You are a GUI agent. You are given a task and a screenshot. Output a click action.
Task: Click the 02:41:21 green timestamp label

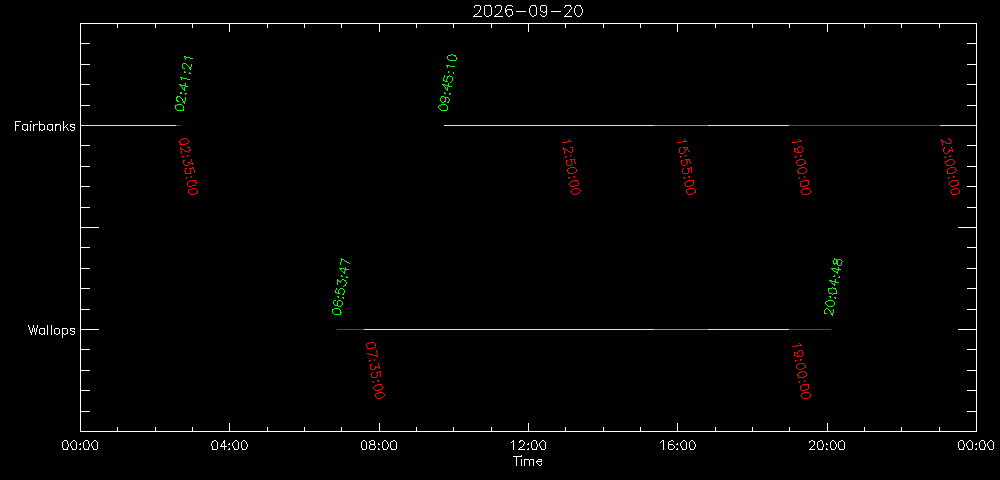(x=184, y=84)
